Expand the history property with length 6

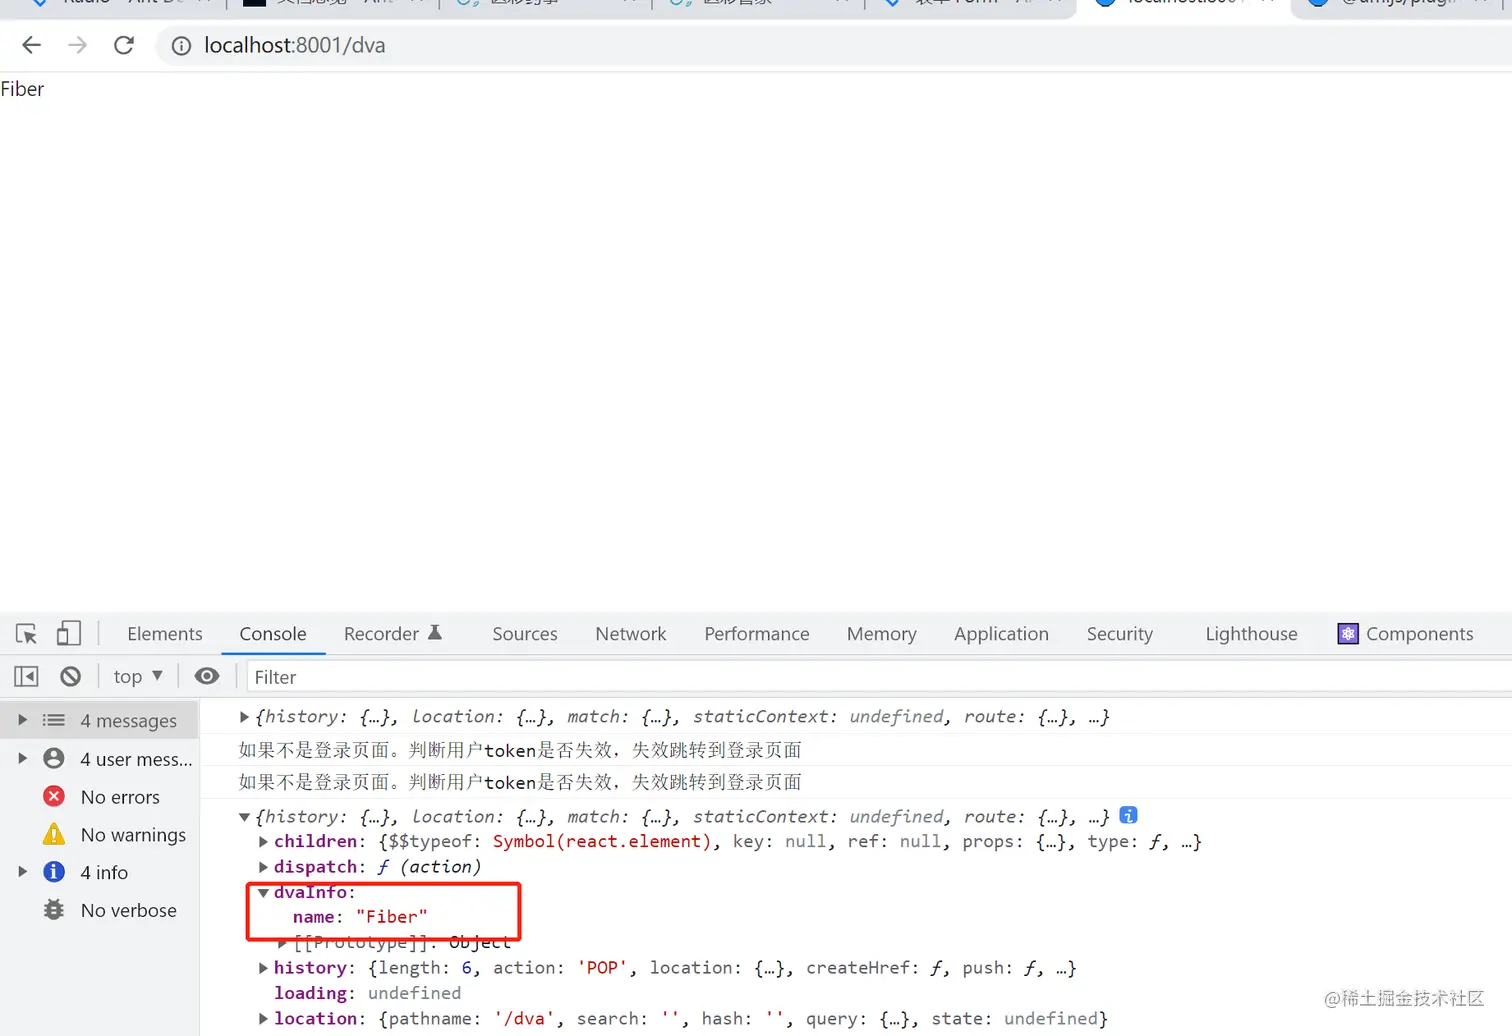pyautogui.click(x=263, y=968)
